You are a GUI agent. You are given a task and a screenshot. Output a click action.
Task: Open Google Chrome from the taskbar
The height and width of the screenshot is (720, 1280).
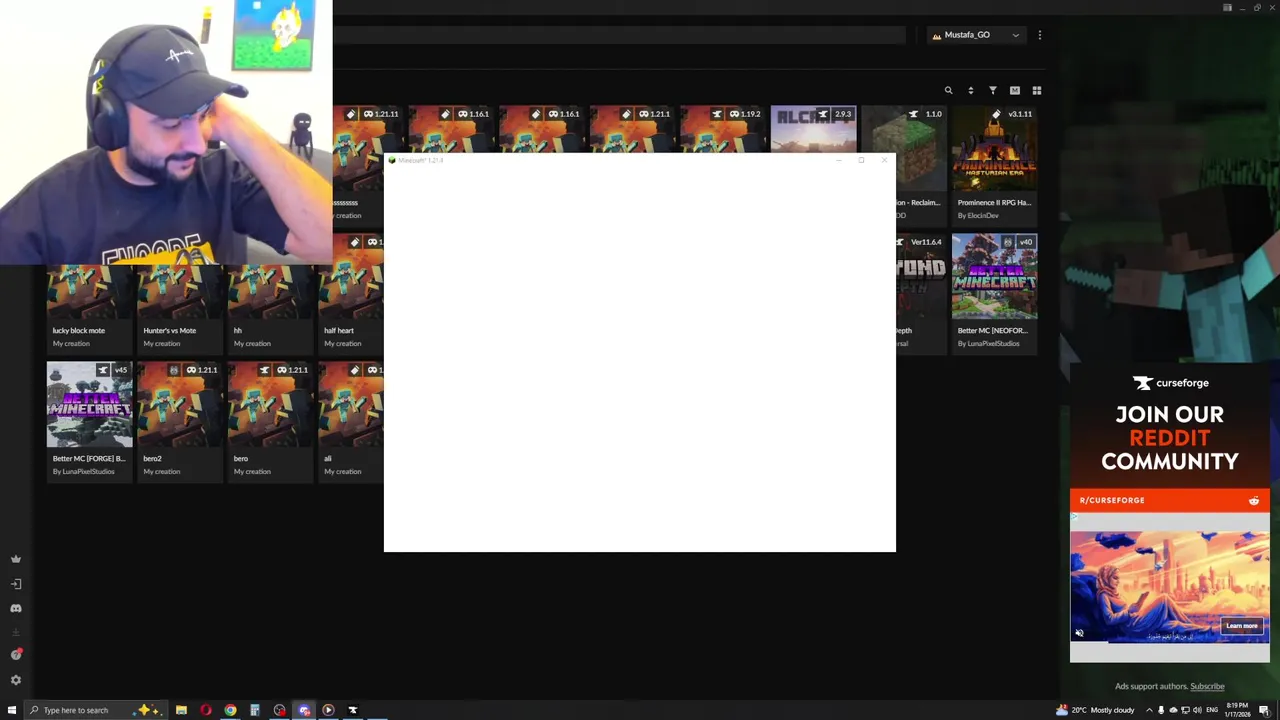point(230,710)
